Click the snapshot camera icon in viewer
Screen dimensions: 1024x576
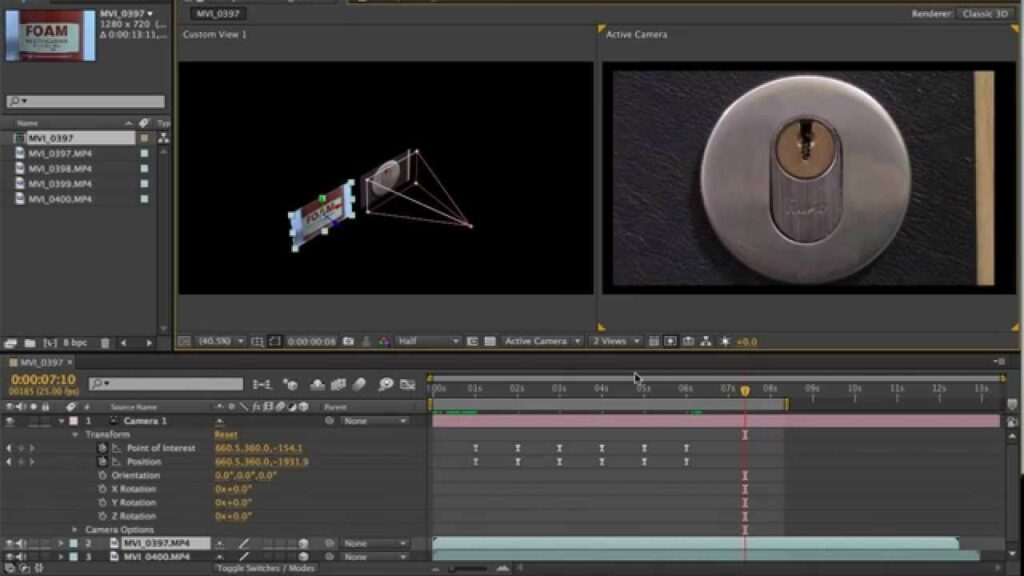pyautogui.click(x=349, y=341)
